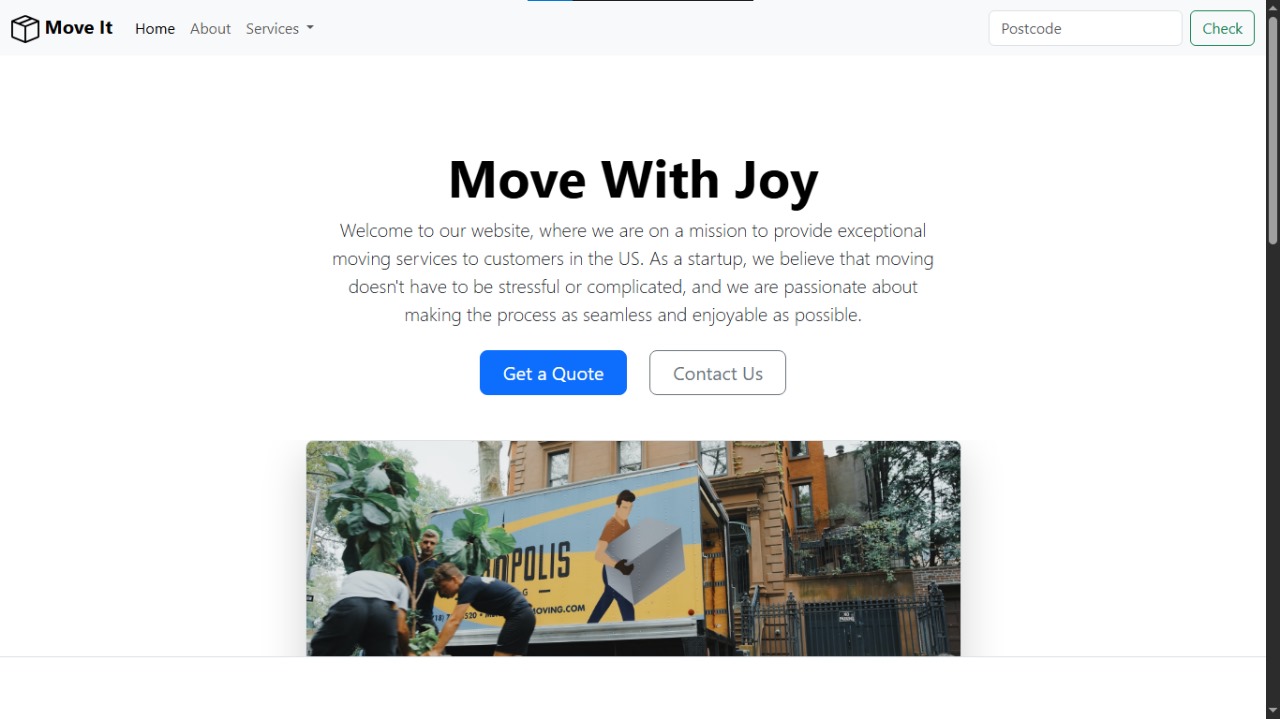
Task: Click the blue Get a Quote button
Action: (x=553, y=373)
